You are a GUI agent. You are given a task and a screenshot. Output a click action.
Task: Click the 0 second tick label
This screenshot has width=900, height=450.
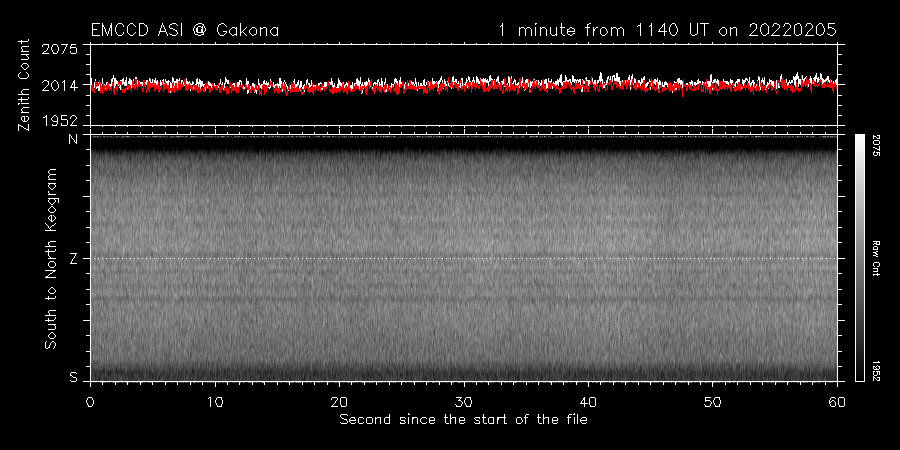(x=90, y=401)
